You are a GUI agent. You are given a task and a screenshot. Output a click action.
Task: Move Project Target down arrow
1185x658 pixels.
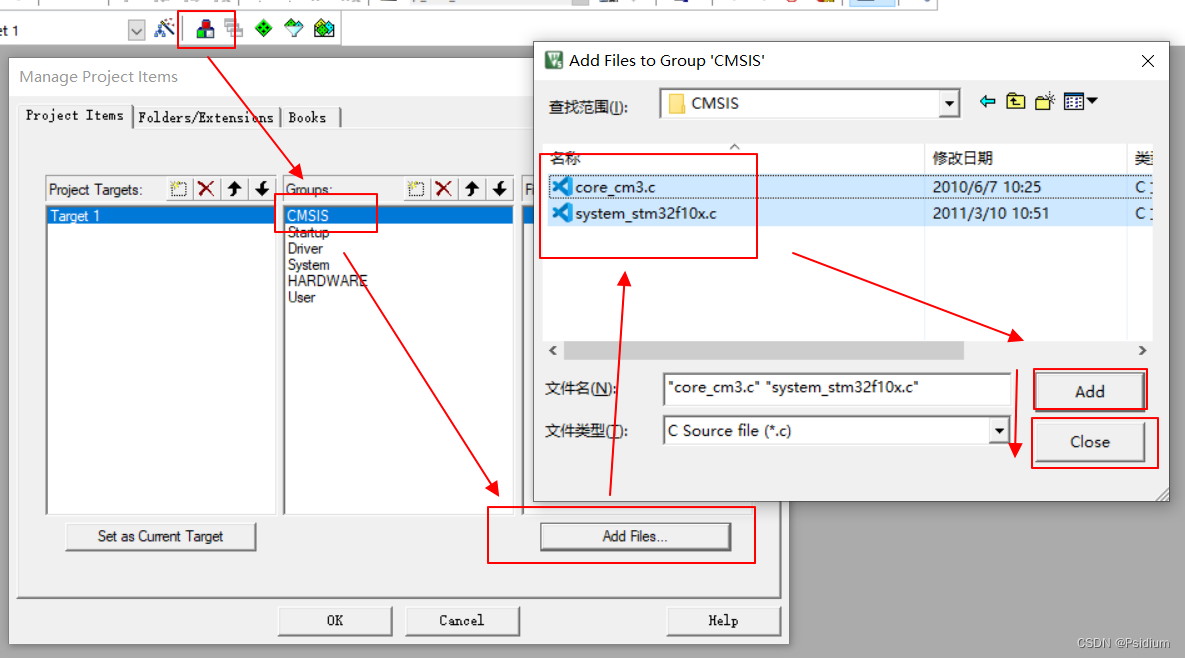(261, 189)
